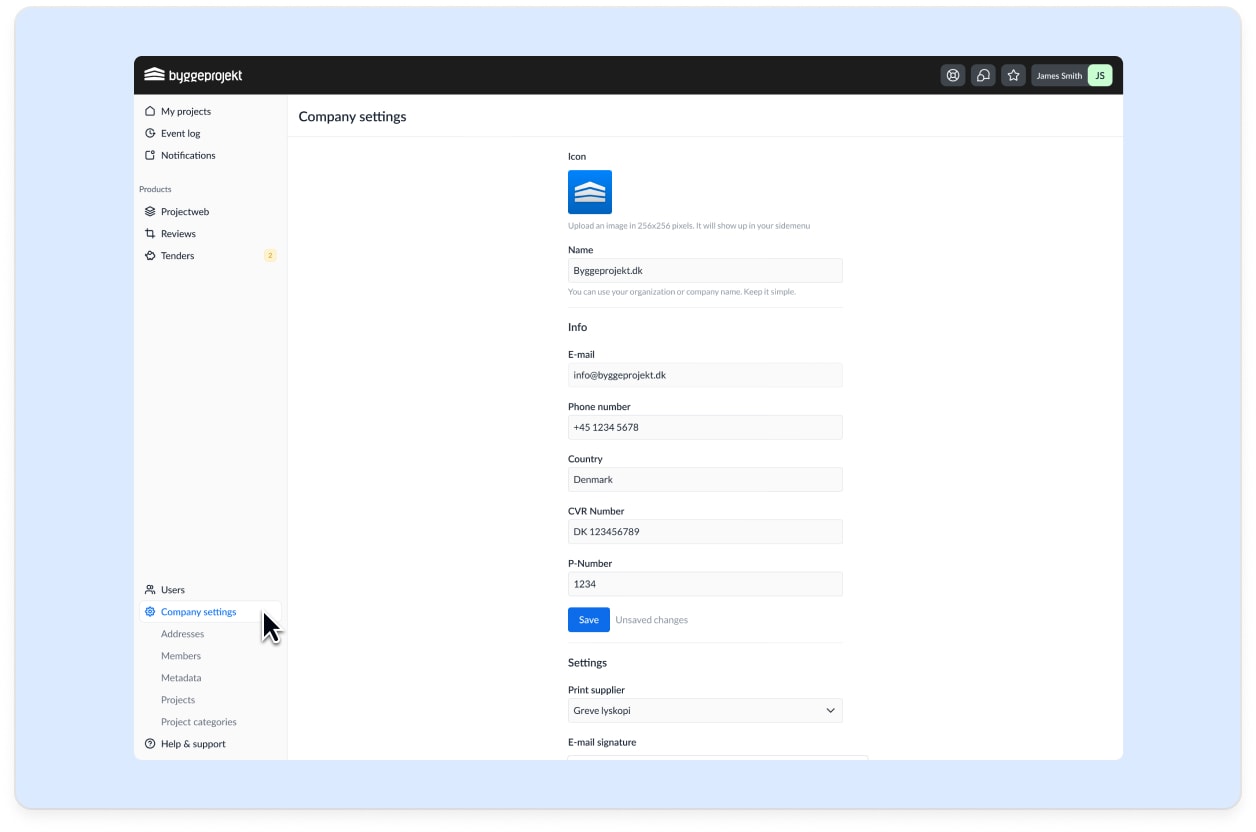This screenshot has height=832, width=1256.
Task: Click the star favorites icon in header
Action: click(1013, 75)
